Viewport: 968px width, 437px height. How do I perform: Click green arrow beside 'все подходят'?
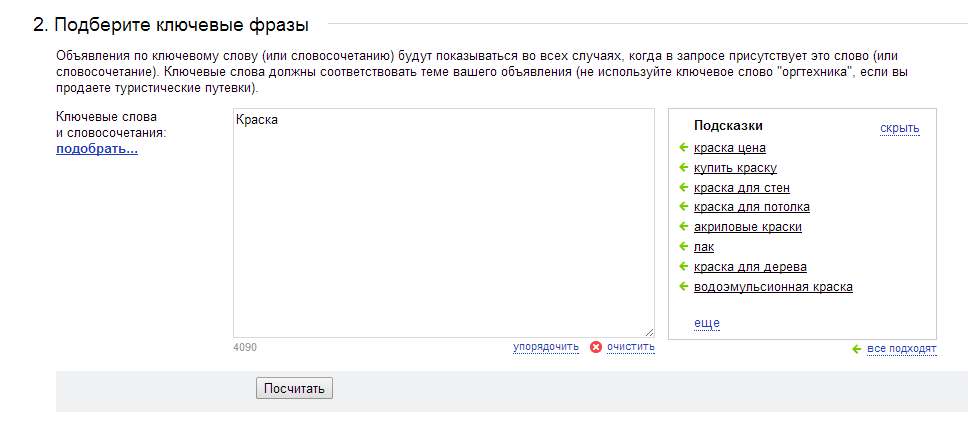click(856, 349)
